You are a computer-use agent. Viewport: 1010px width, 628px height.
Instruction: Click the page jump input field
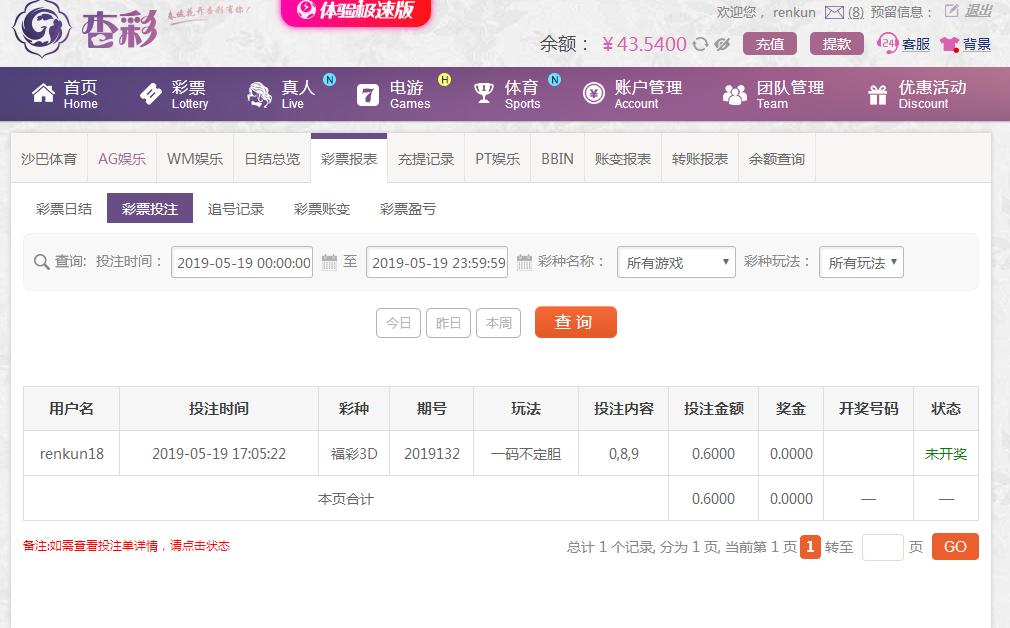(x=882, y=547)
